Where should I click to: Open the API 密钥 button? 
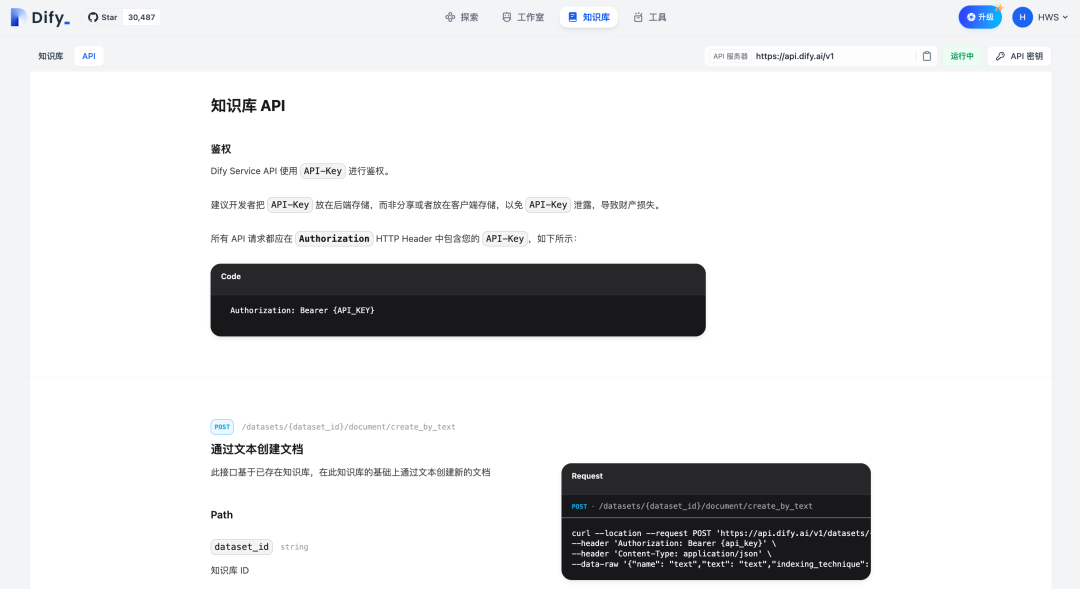tap(1019, 56)
